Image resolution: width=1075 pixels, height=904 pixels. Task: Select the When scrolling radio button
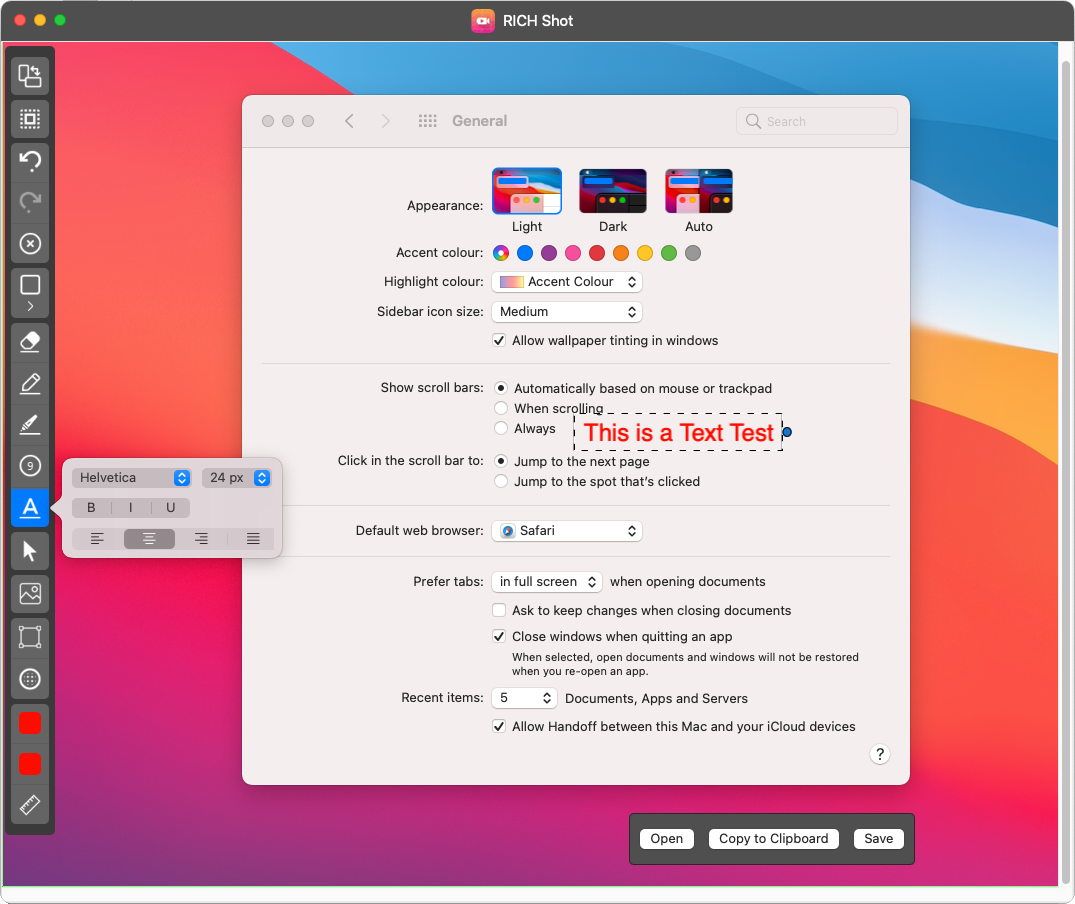501,408
